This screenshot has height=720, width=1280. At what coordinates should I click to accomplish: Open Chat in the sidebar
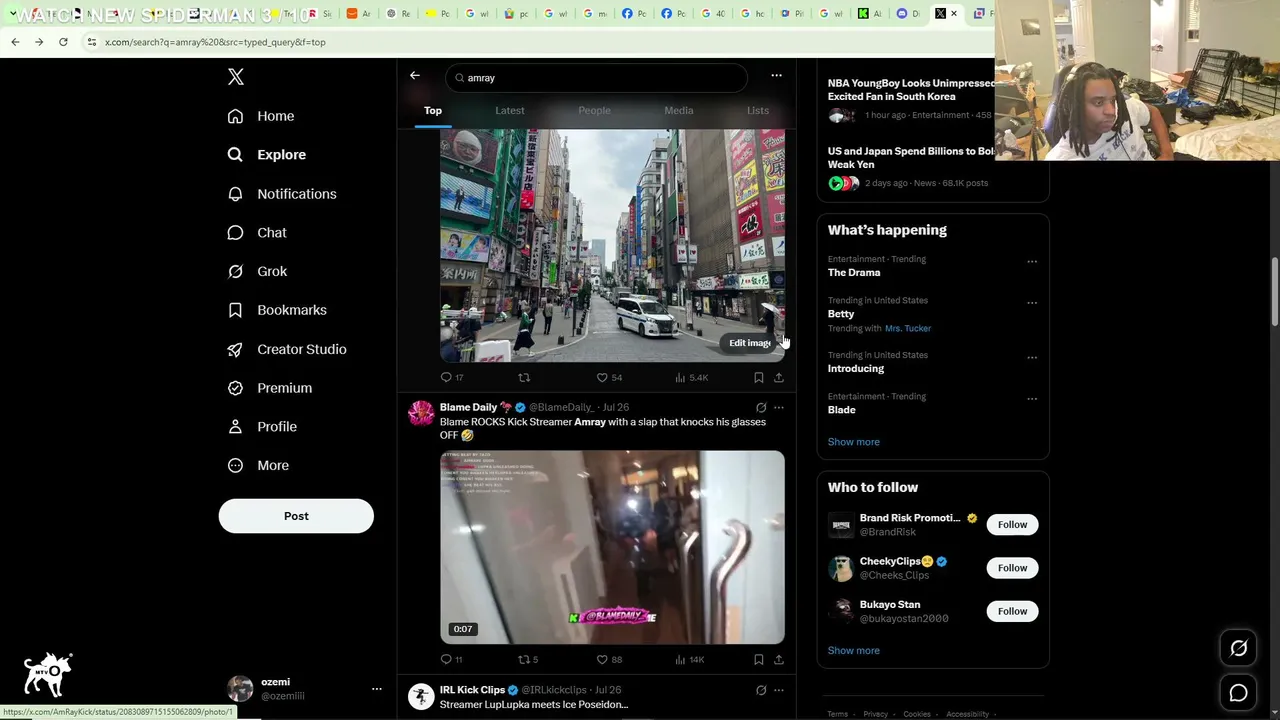pos(257,233)
